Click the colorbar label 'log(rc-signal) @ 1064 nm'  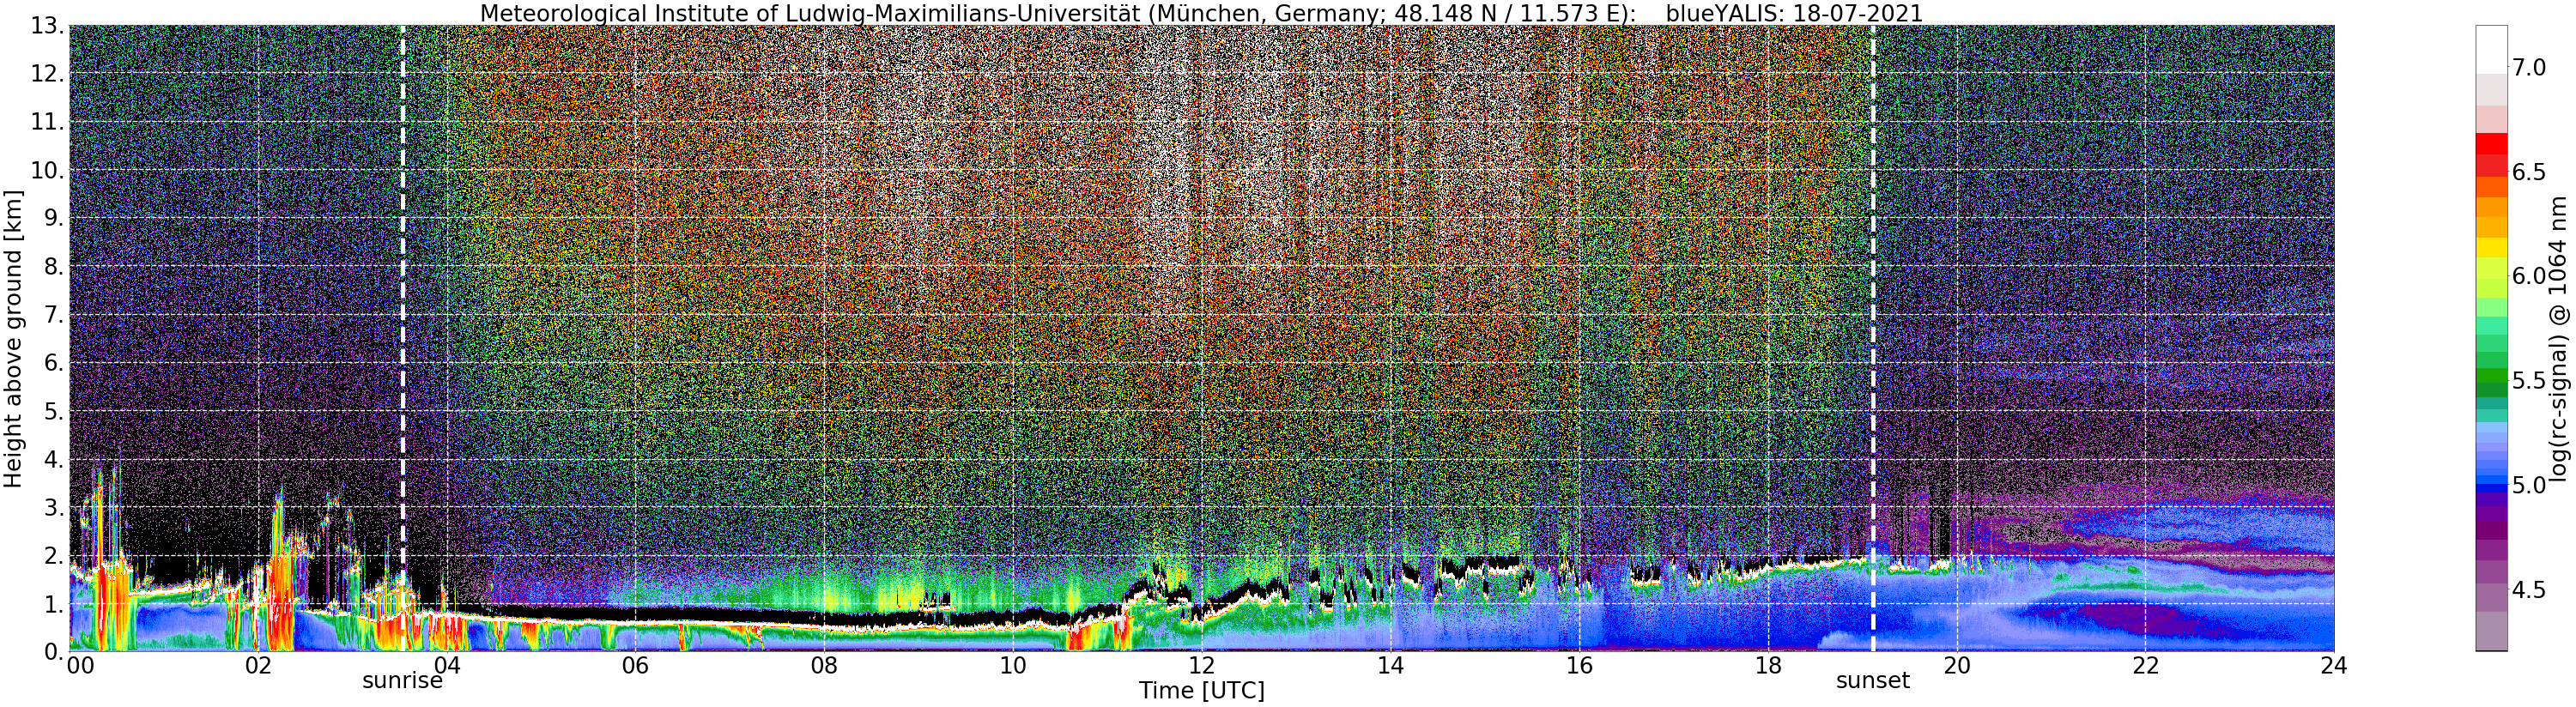2559,338
